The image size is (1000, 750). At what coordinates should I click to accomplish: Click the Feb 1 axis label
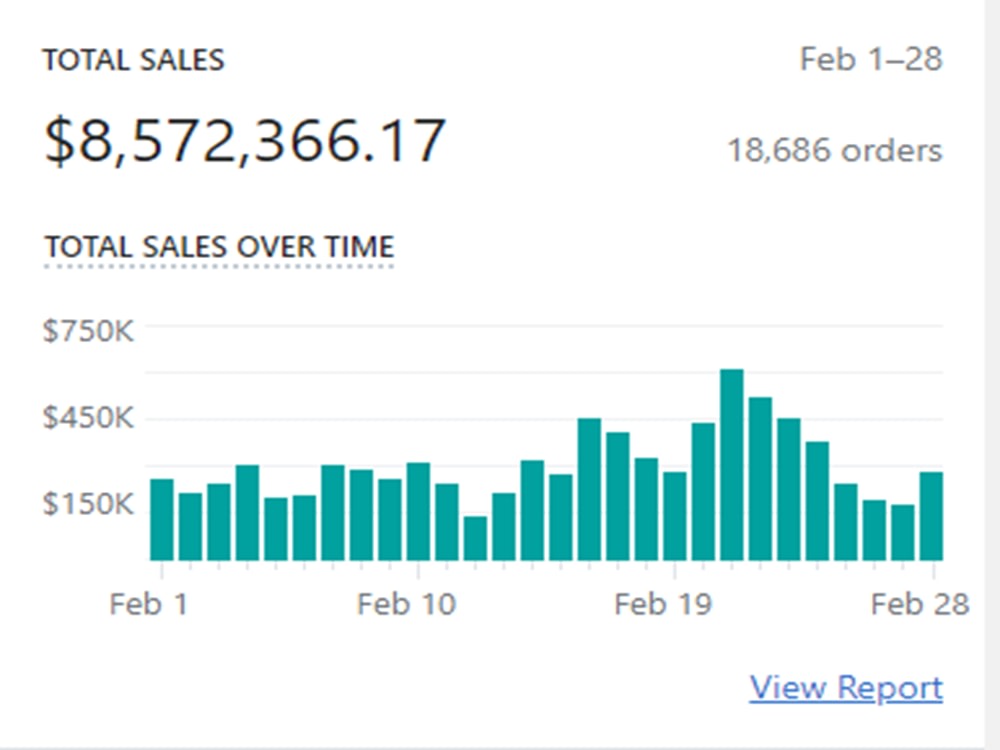149,604
